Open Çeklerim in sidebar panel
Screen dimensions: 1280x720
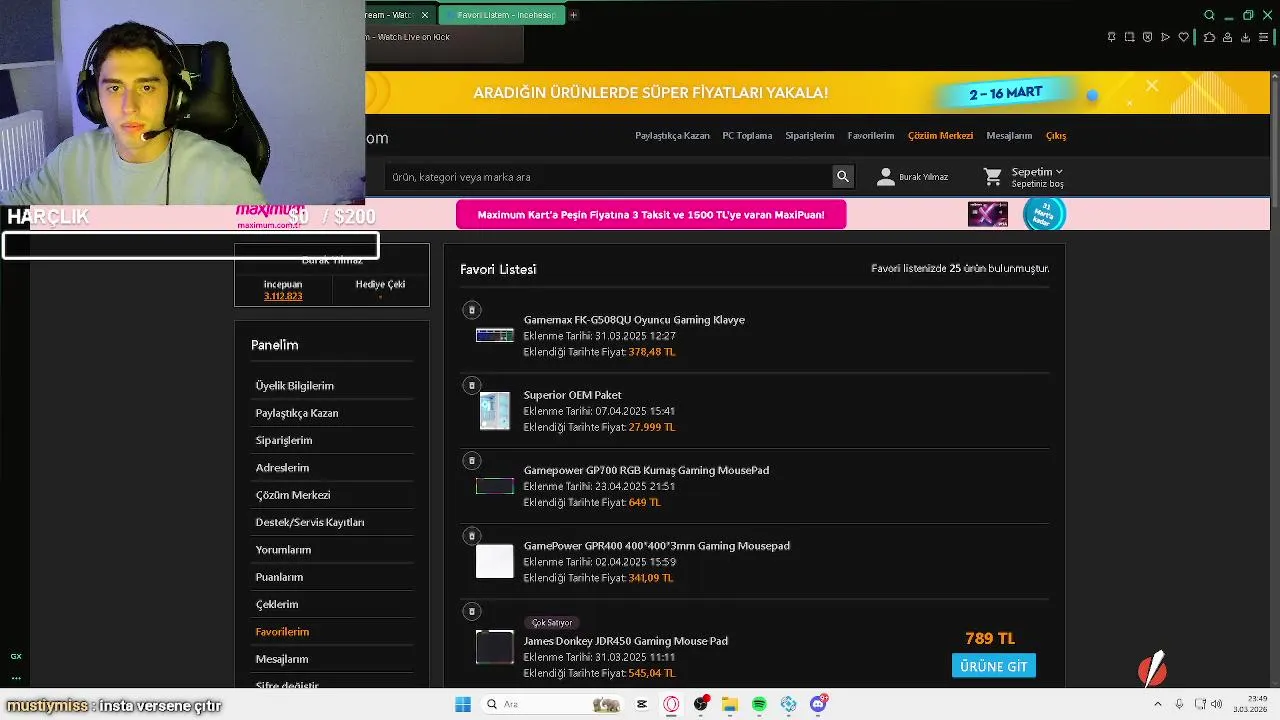pyautogui.click(x=277, y=604)
